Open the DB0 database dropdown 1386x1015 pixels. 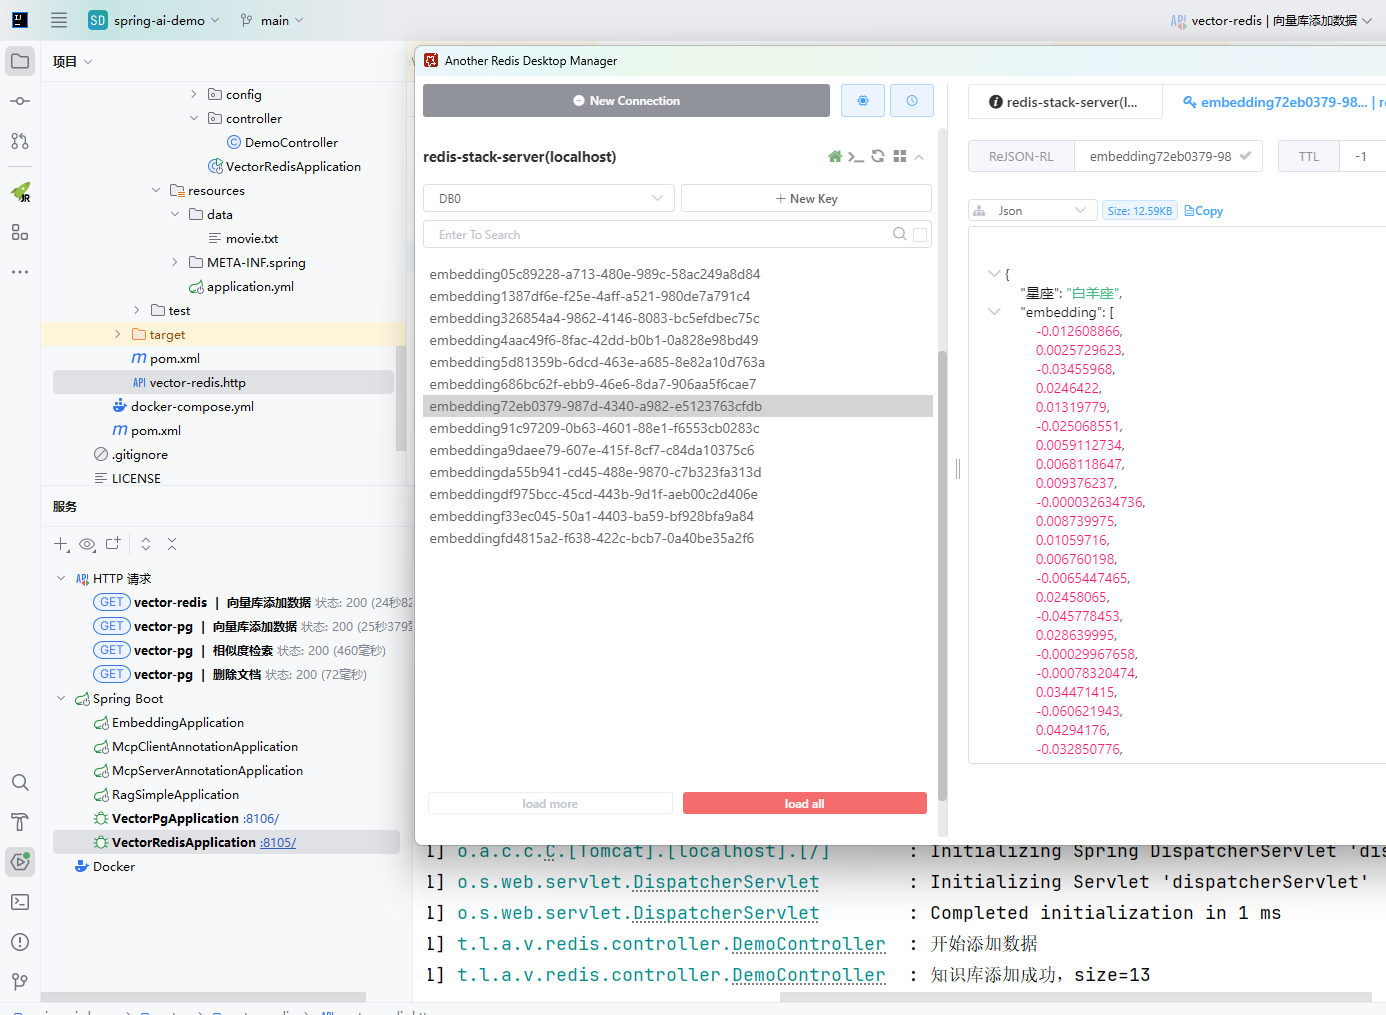click(x=549, y=198)
